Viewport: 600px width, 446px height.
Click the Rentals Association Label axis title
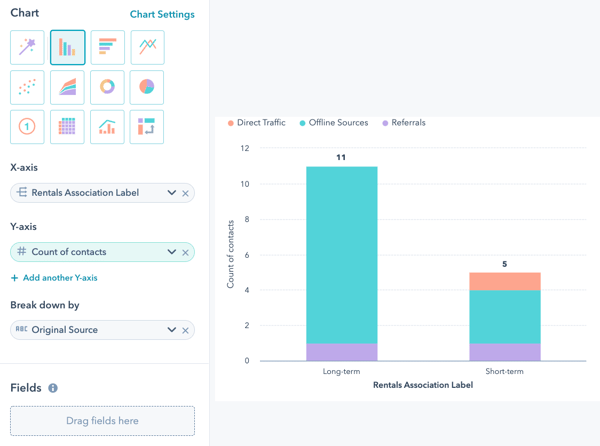click(x=423, y=385)
